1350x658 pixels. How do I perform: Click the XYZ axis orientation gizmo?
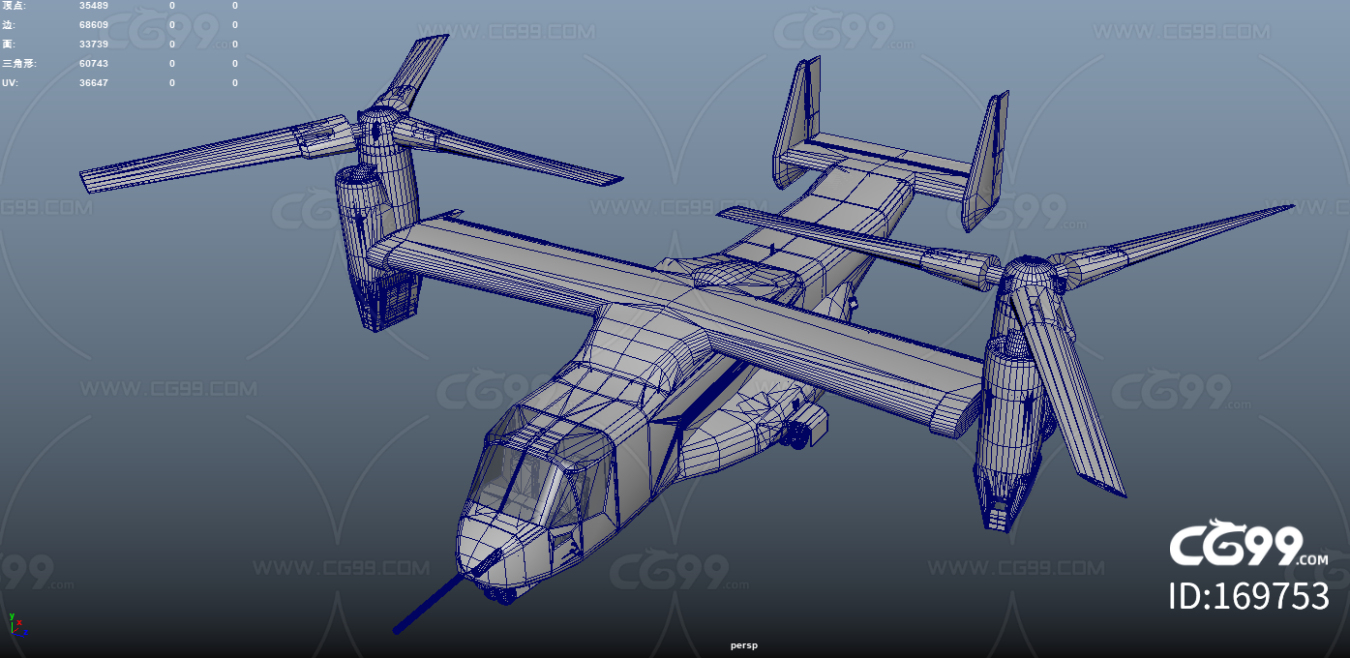click(16, 624)
